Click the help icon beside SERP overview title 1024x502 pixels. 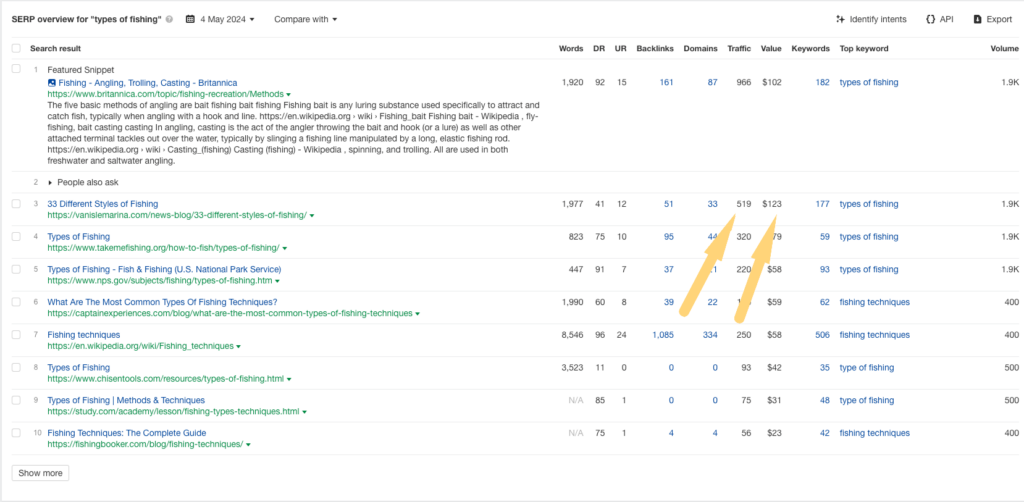(x=169, y=19)
